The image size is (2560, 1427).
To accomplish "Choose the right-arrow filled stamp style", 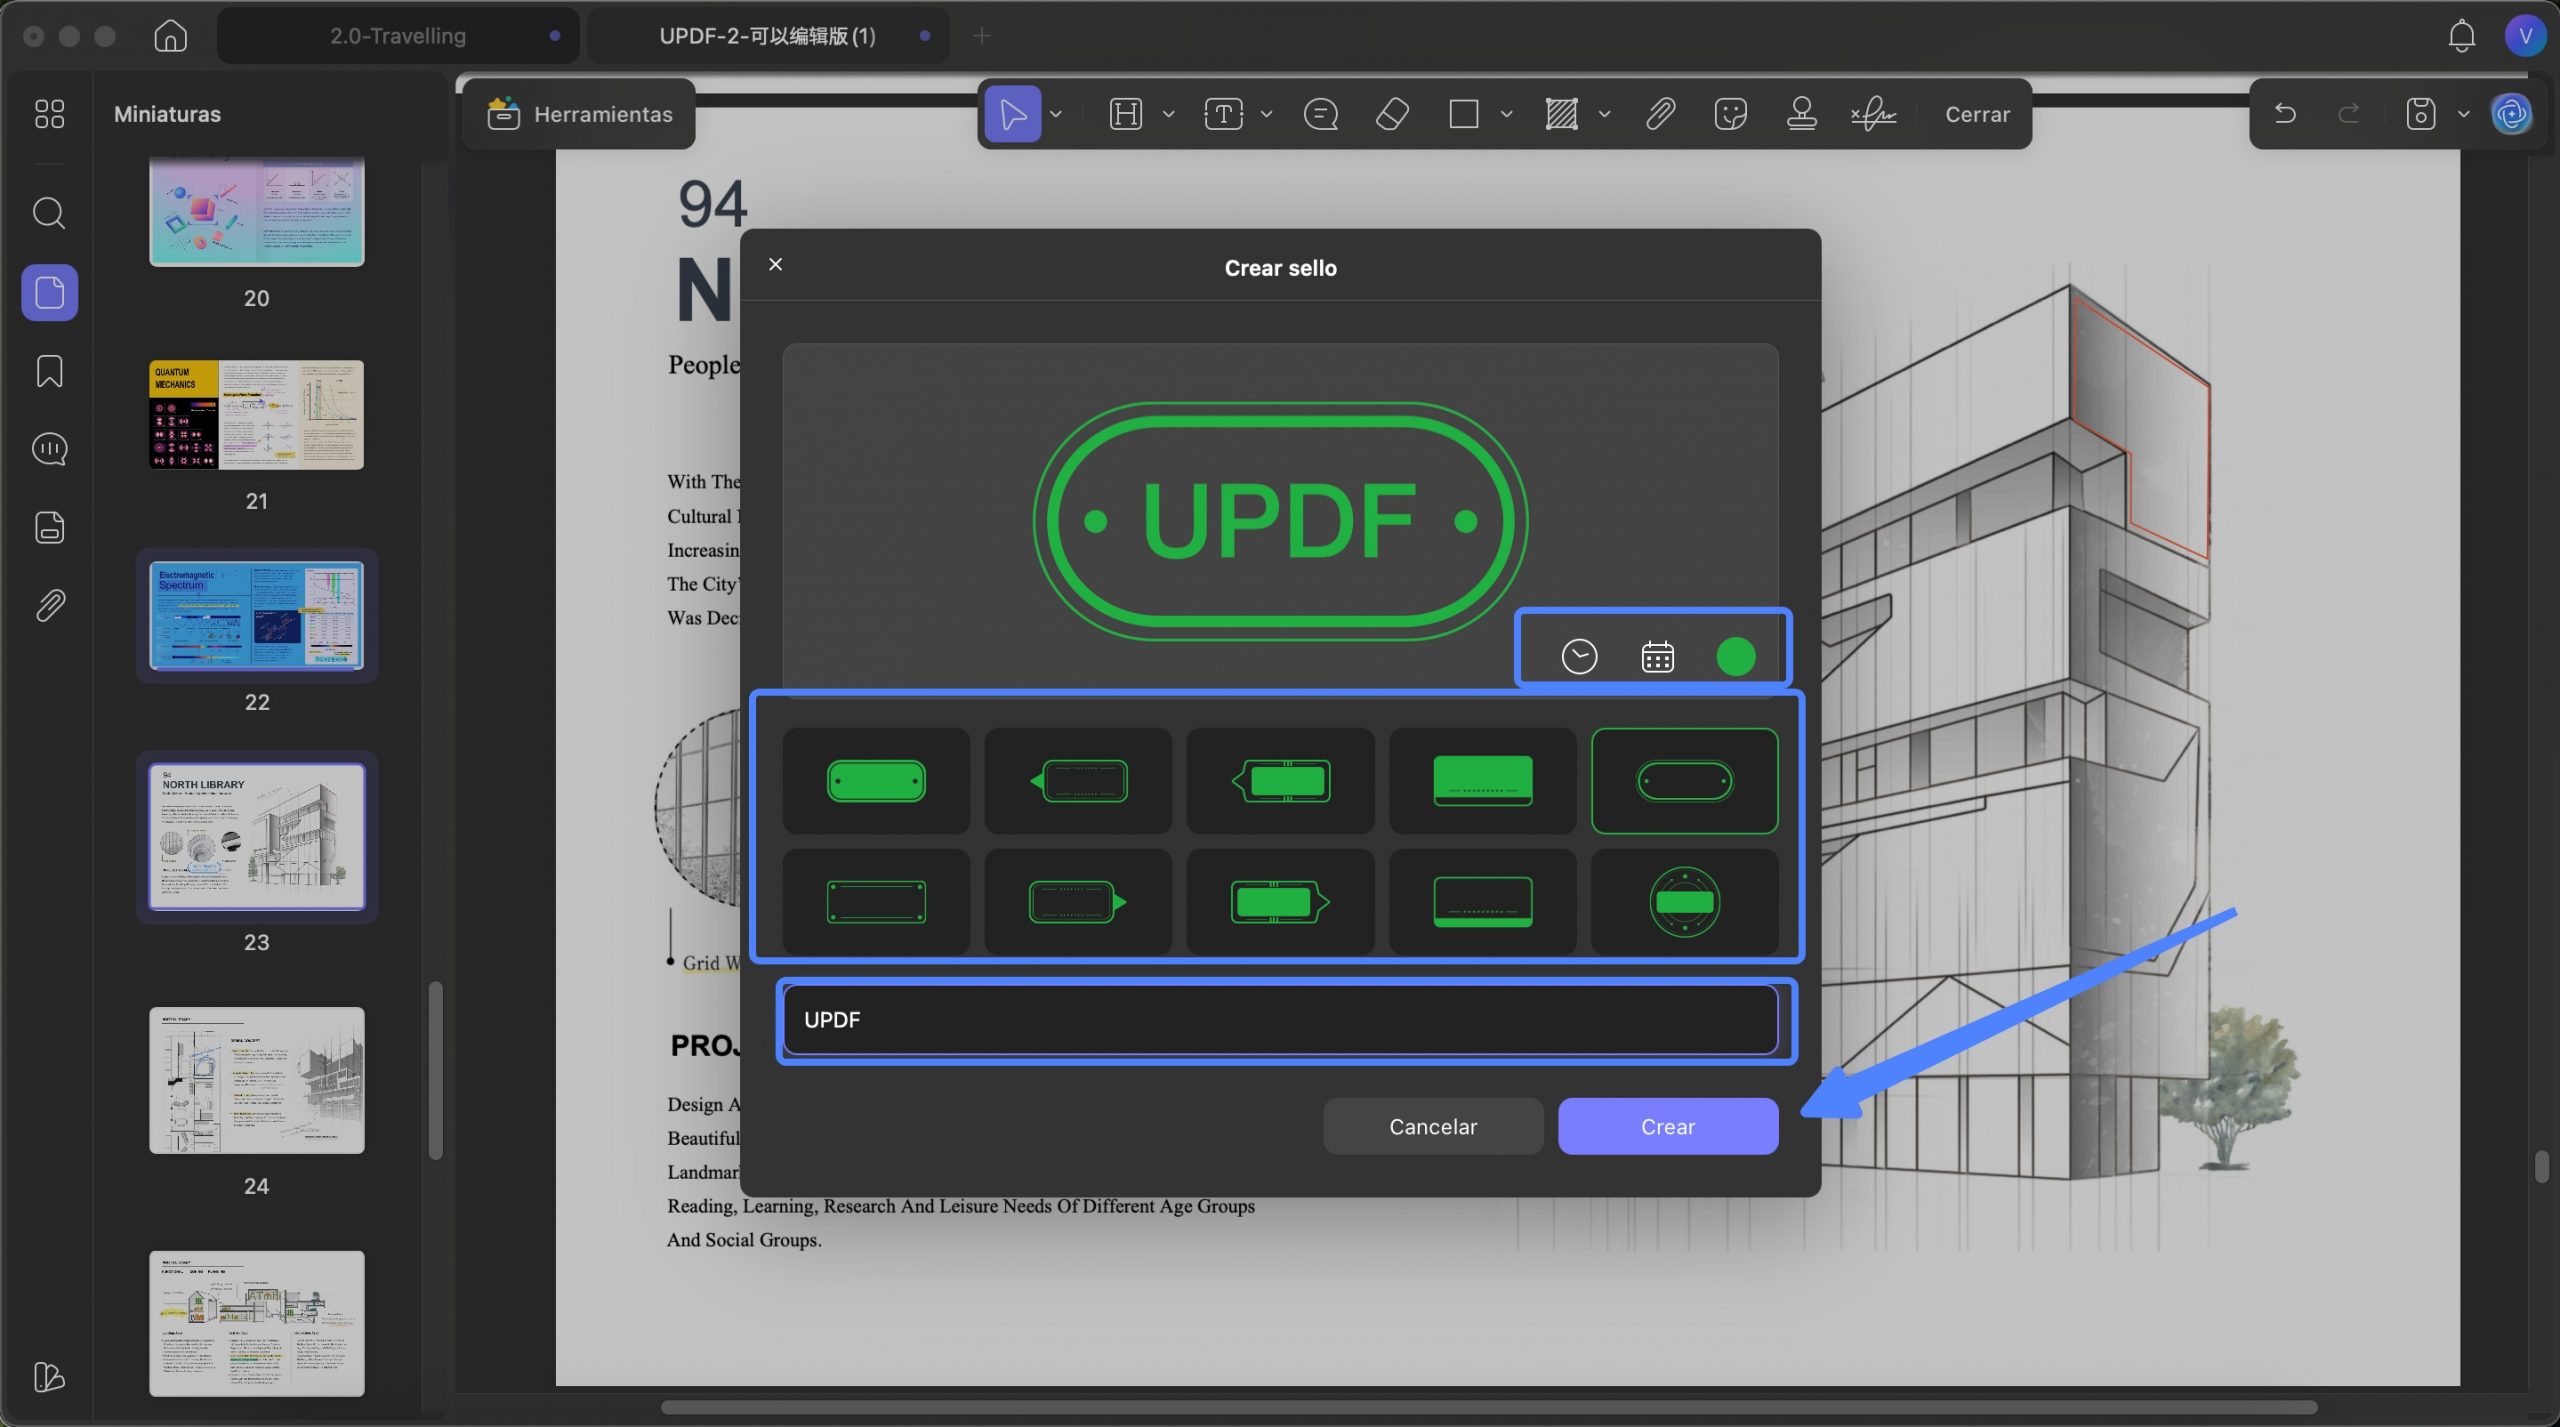I will 1280,902.
